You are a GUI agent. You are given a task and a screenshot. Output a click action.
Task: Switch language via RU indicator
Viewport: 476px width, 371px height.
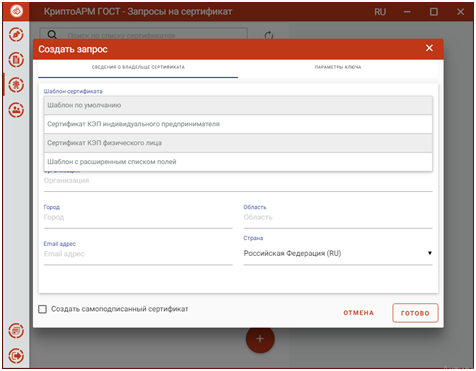pyautogui.click(x=380, y=12)
